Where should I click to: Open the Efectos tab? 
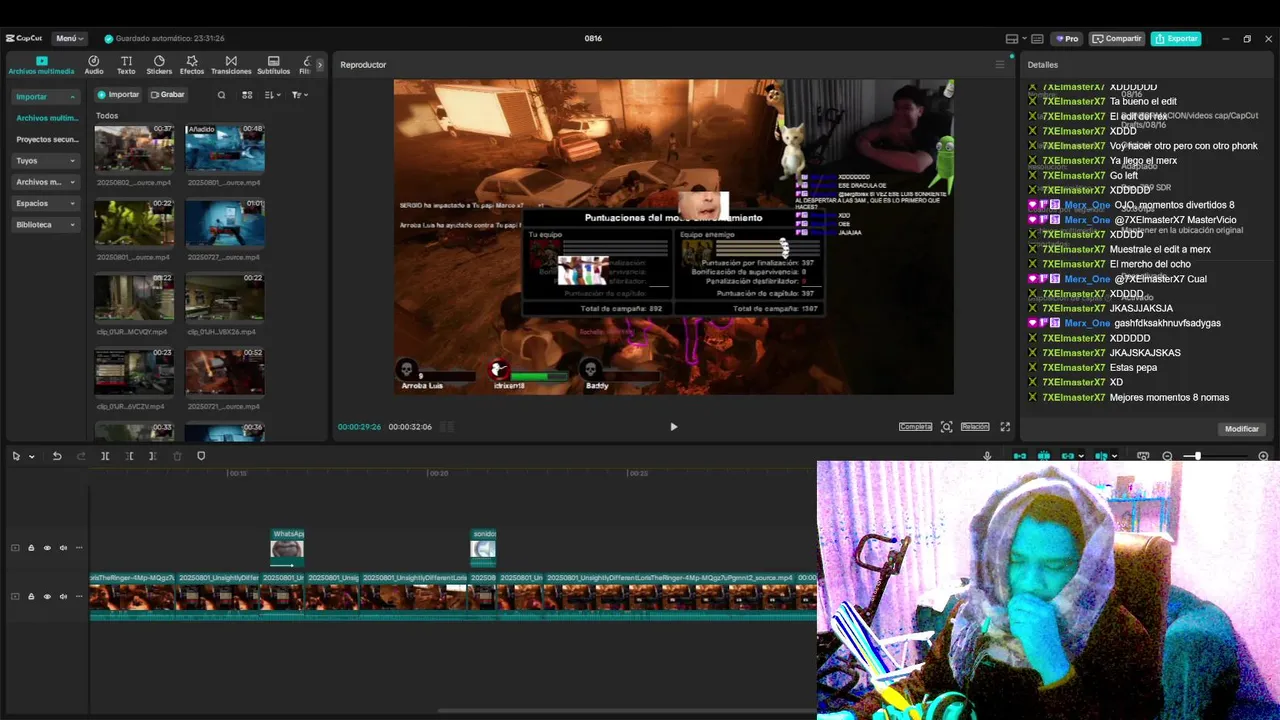192,65
